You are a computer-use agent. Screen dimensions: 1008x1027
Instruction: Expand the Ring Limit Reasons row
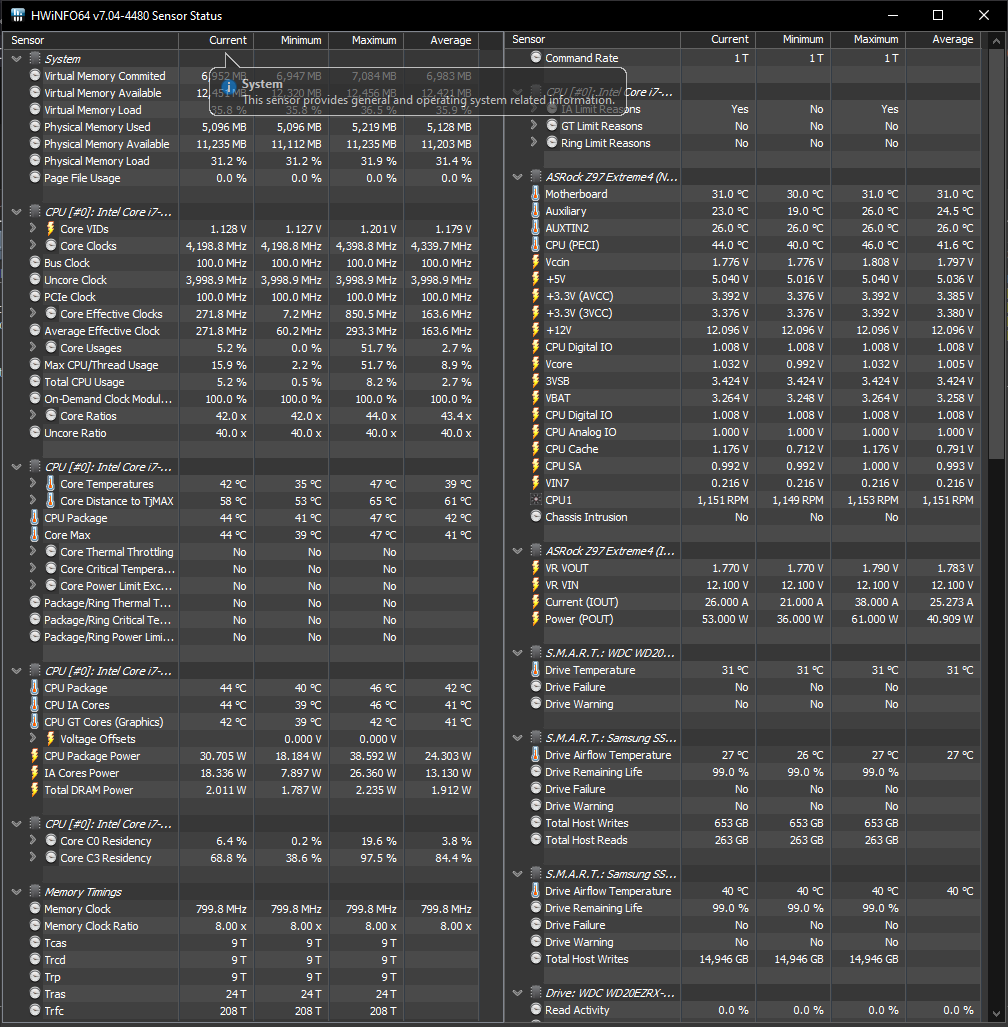pos(534,142)
